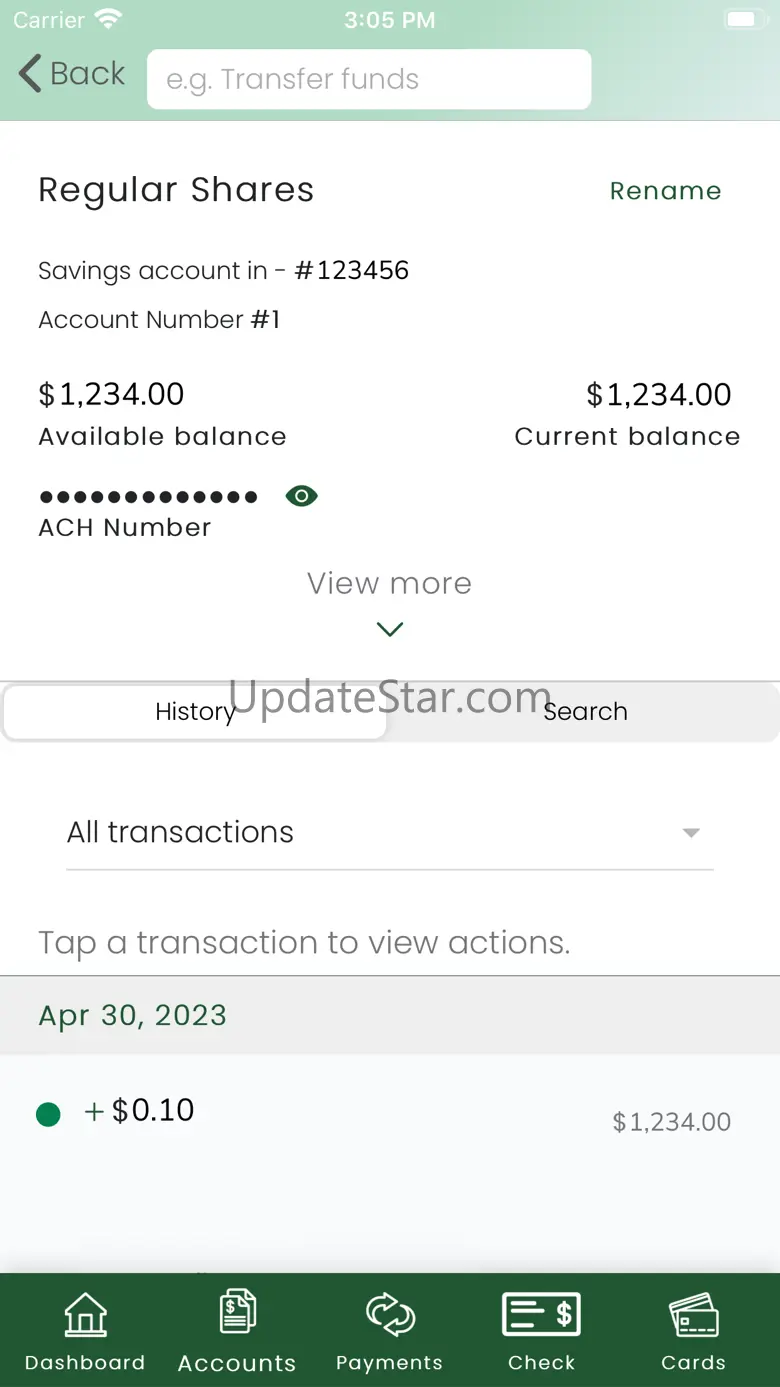This screenshot has width=780, height=1387.
Task: Tap the Rename link
Action: click(x=665, y=191)
